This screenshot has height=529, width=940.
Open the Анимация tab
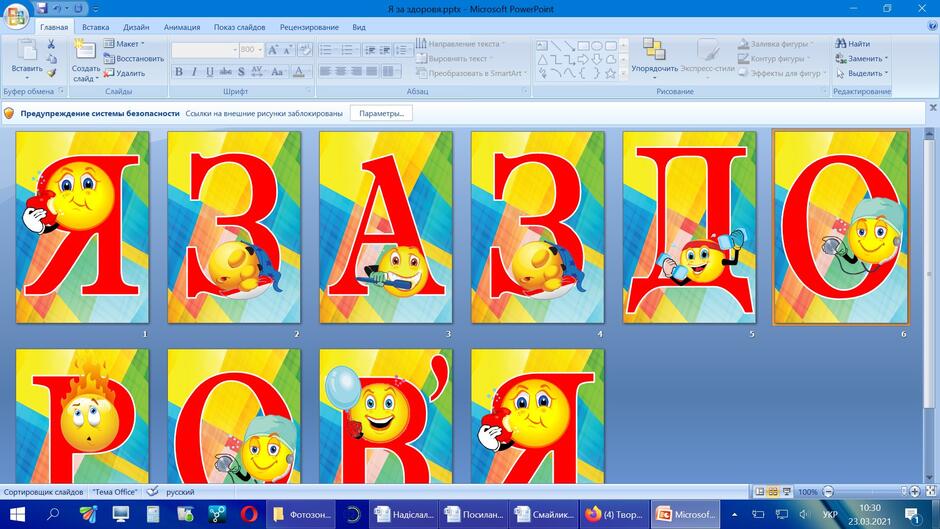[x=182, y=27]
